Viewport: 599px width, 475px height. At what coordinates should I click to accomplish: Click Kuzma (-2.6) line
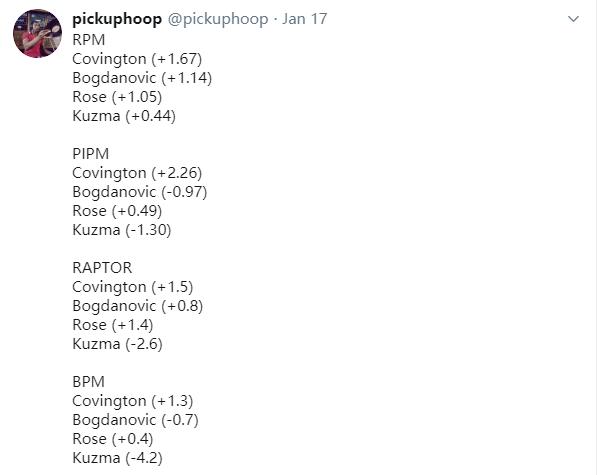118,344
